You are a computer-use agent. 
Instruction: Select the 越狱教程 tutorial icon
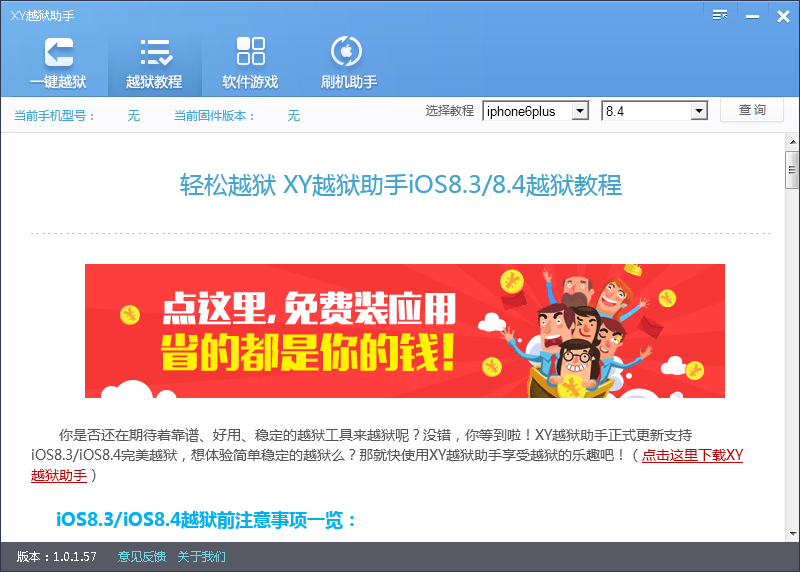[154, 62]
